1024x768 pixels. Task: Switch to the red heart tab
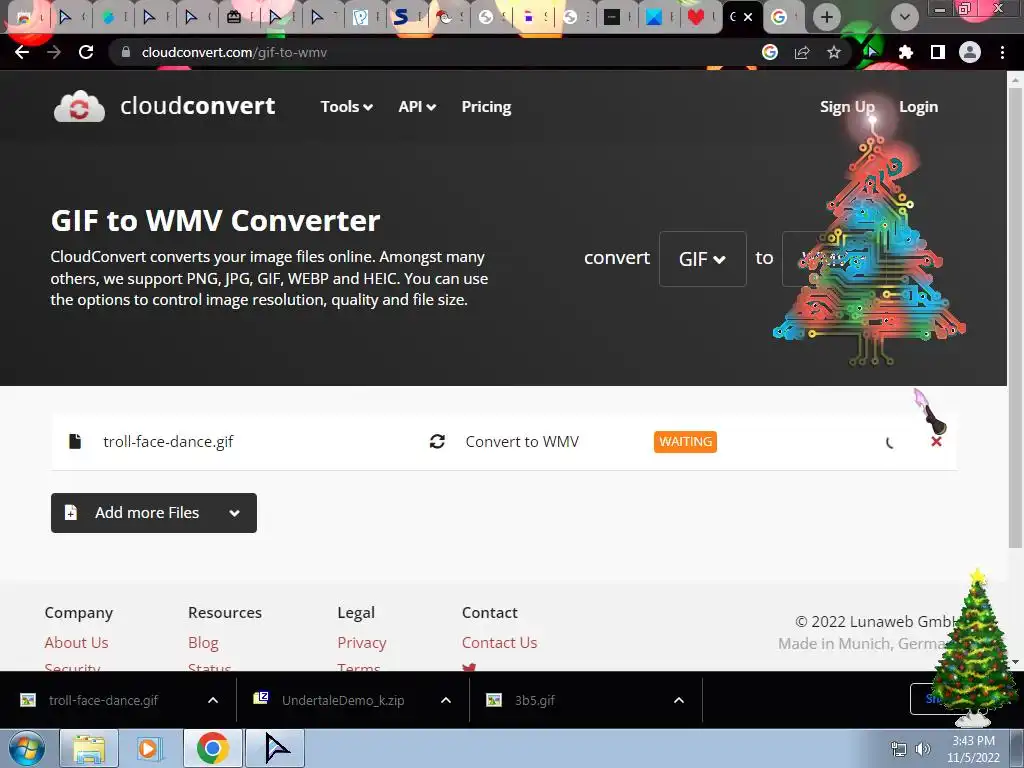coord(696,17)
